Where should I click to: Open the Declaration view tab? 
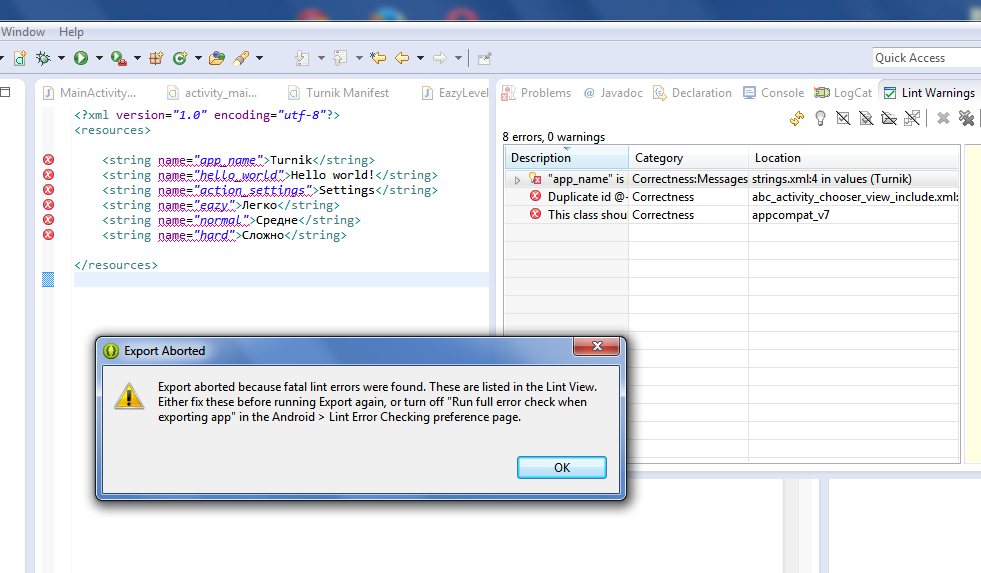[x=693, y=93]
